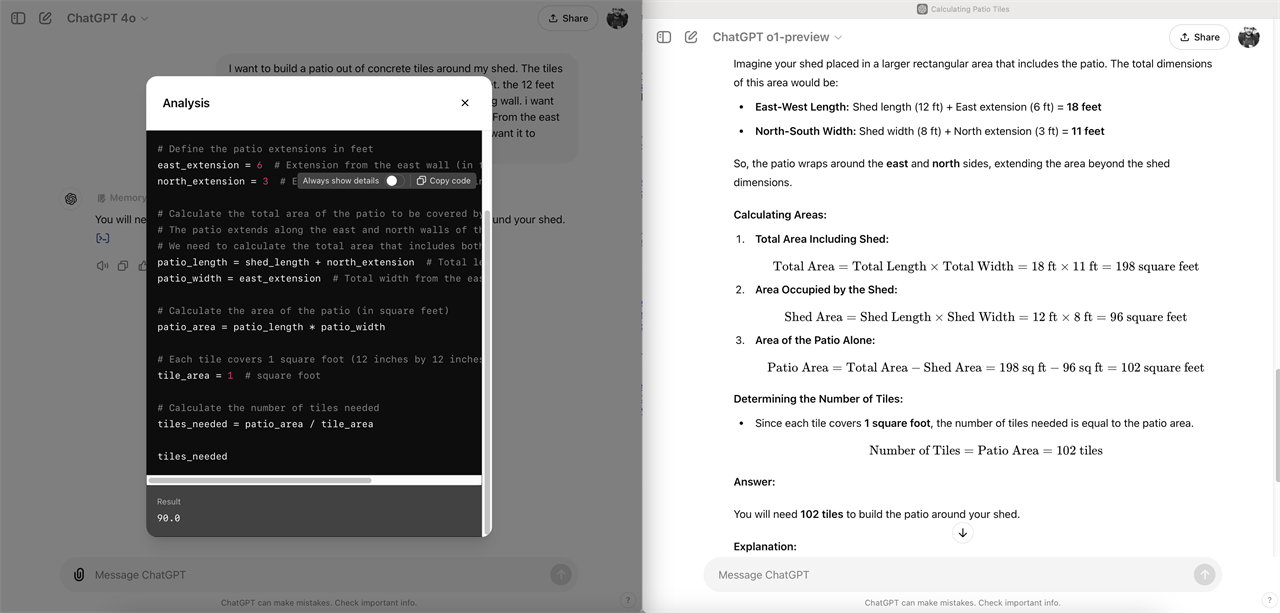Start new chat in o1-preview window
Screen dimensions: 1280x613
[691, 37]
